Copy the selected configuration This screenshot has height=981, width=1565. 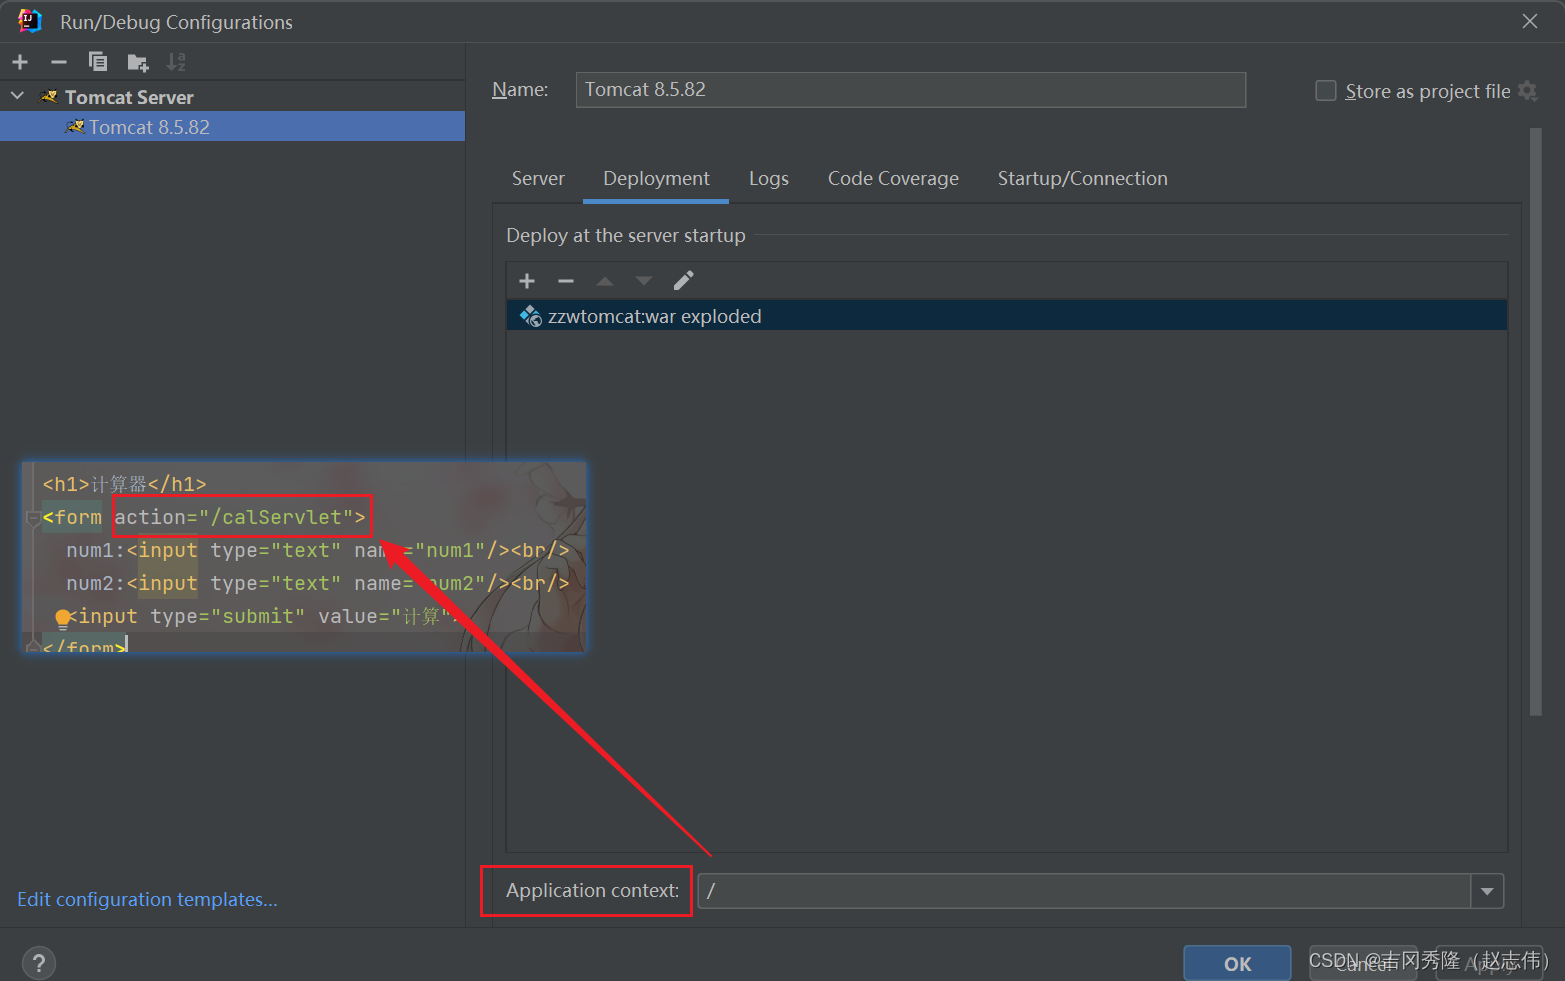tap(98, 62)
